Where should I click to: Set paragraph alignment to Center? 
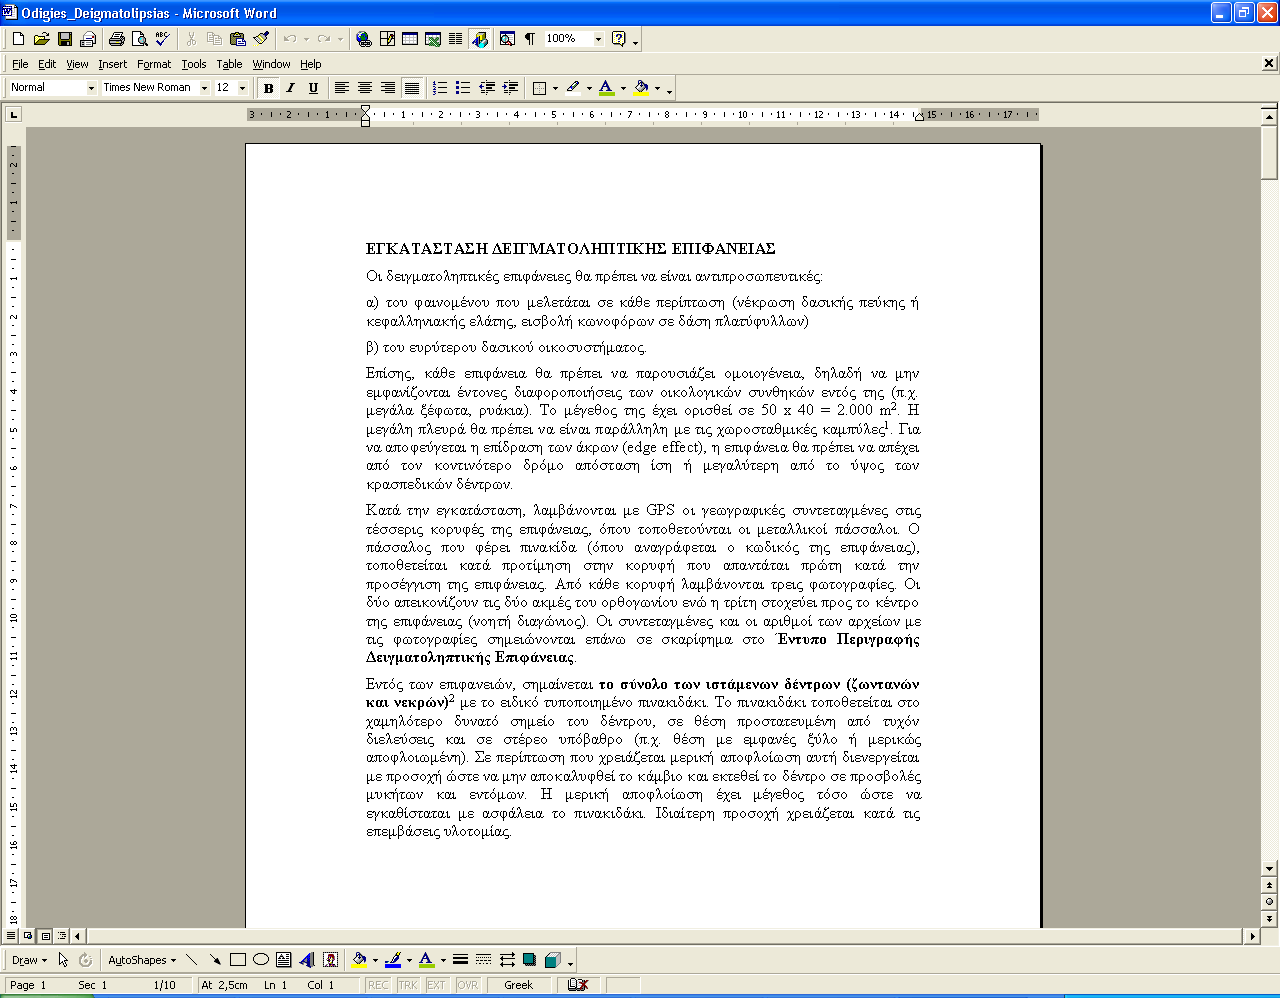click(364, 88)
